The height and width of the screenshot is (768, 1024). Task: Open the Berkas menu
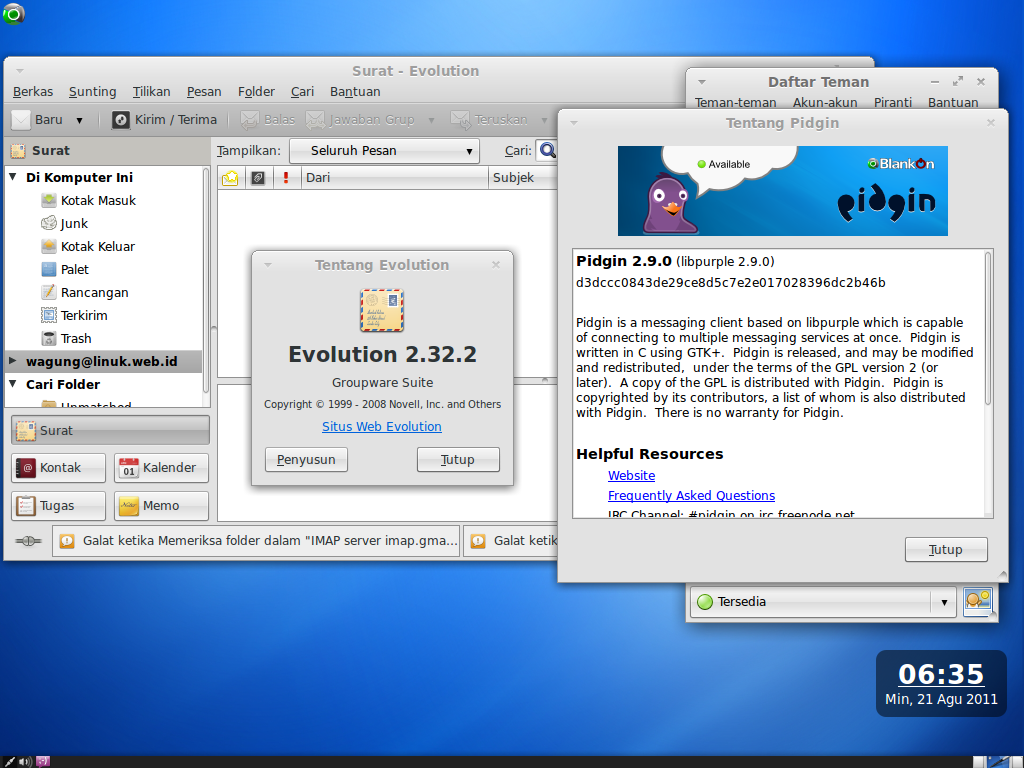33,91
